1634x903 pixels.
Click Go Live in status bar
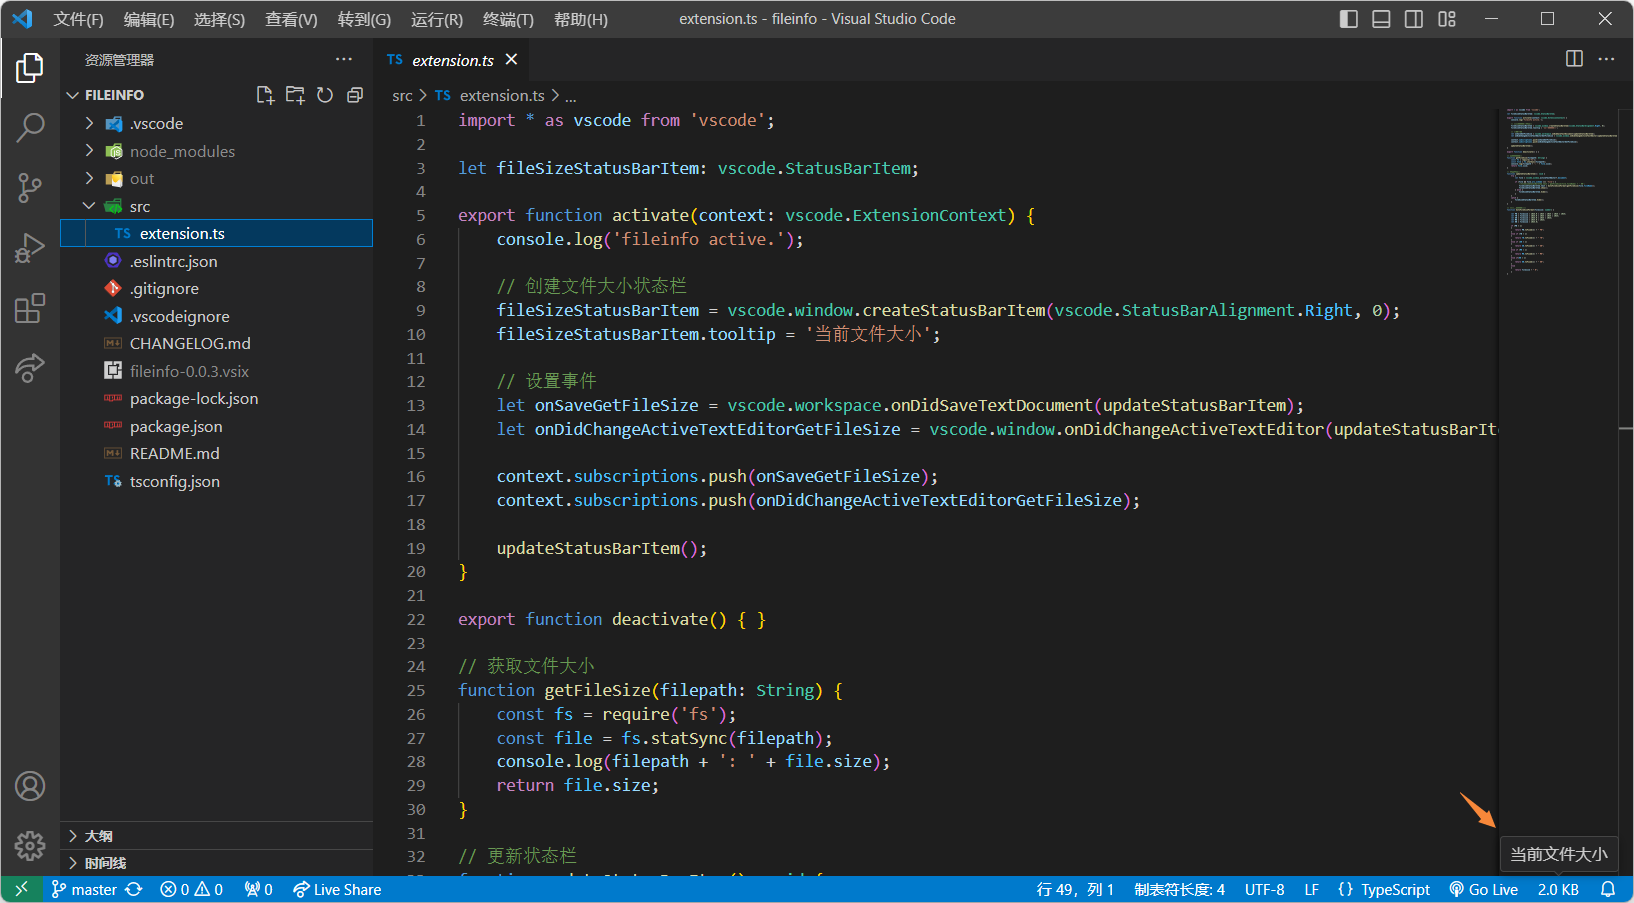[x=1484, y=889]
